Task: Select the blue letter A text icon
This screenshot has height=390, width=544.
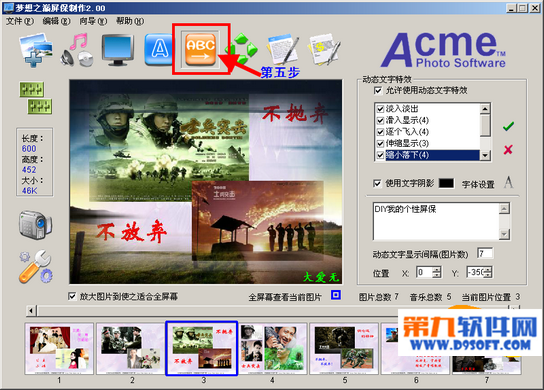Action: 158,50
